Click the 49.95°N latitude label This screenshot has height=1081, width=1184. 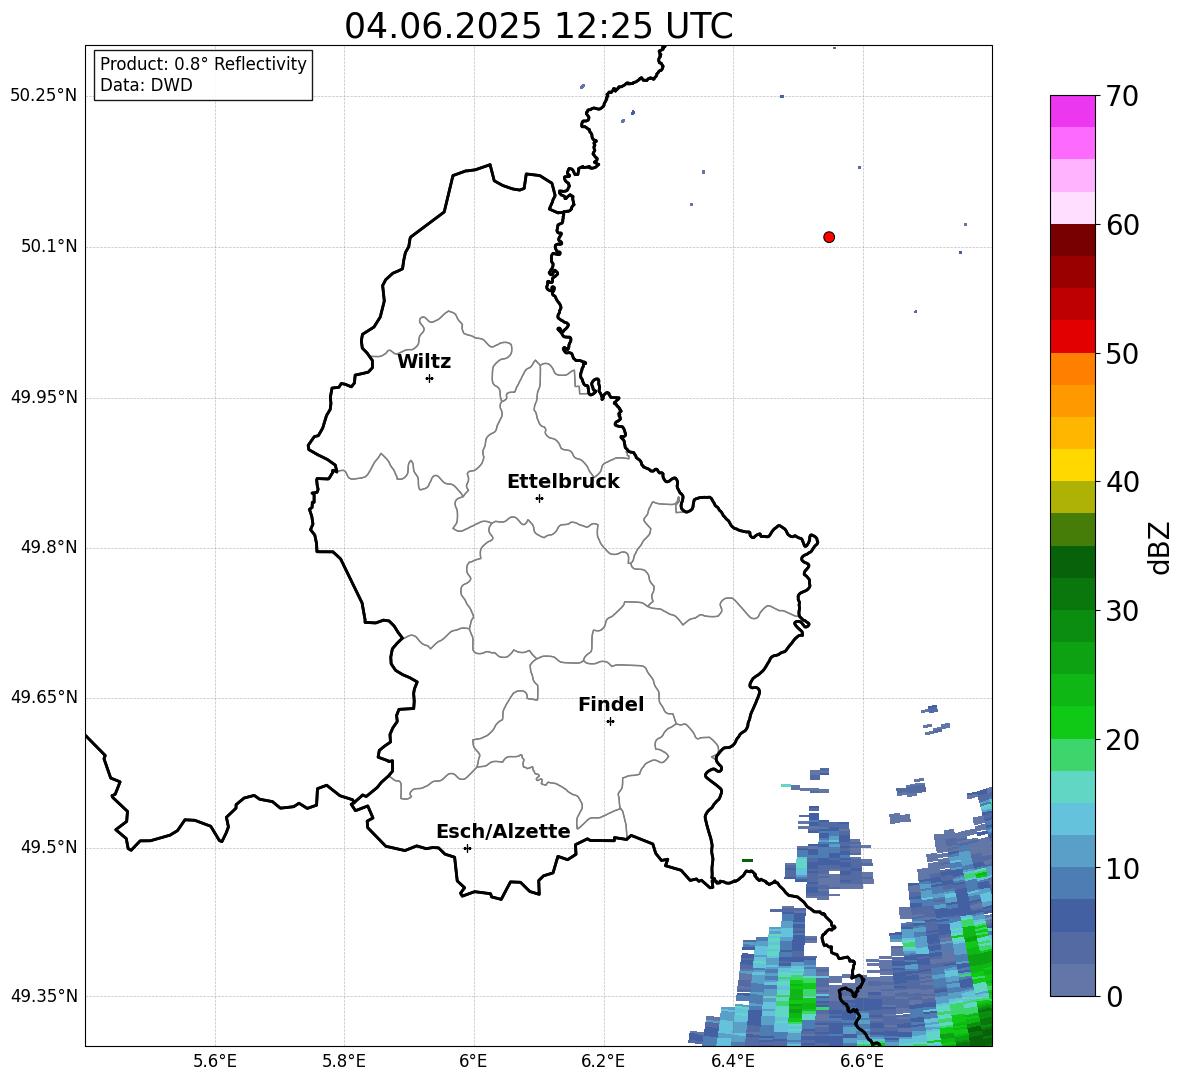click(44, 398)
